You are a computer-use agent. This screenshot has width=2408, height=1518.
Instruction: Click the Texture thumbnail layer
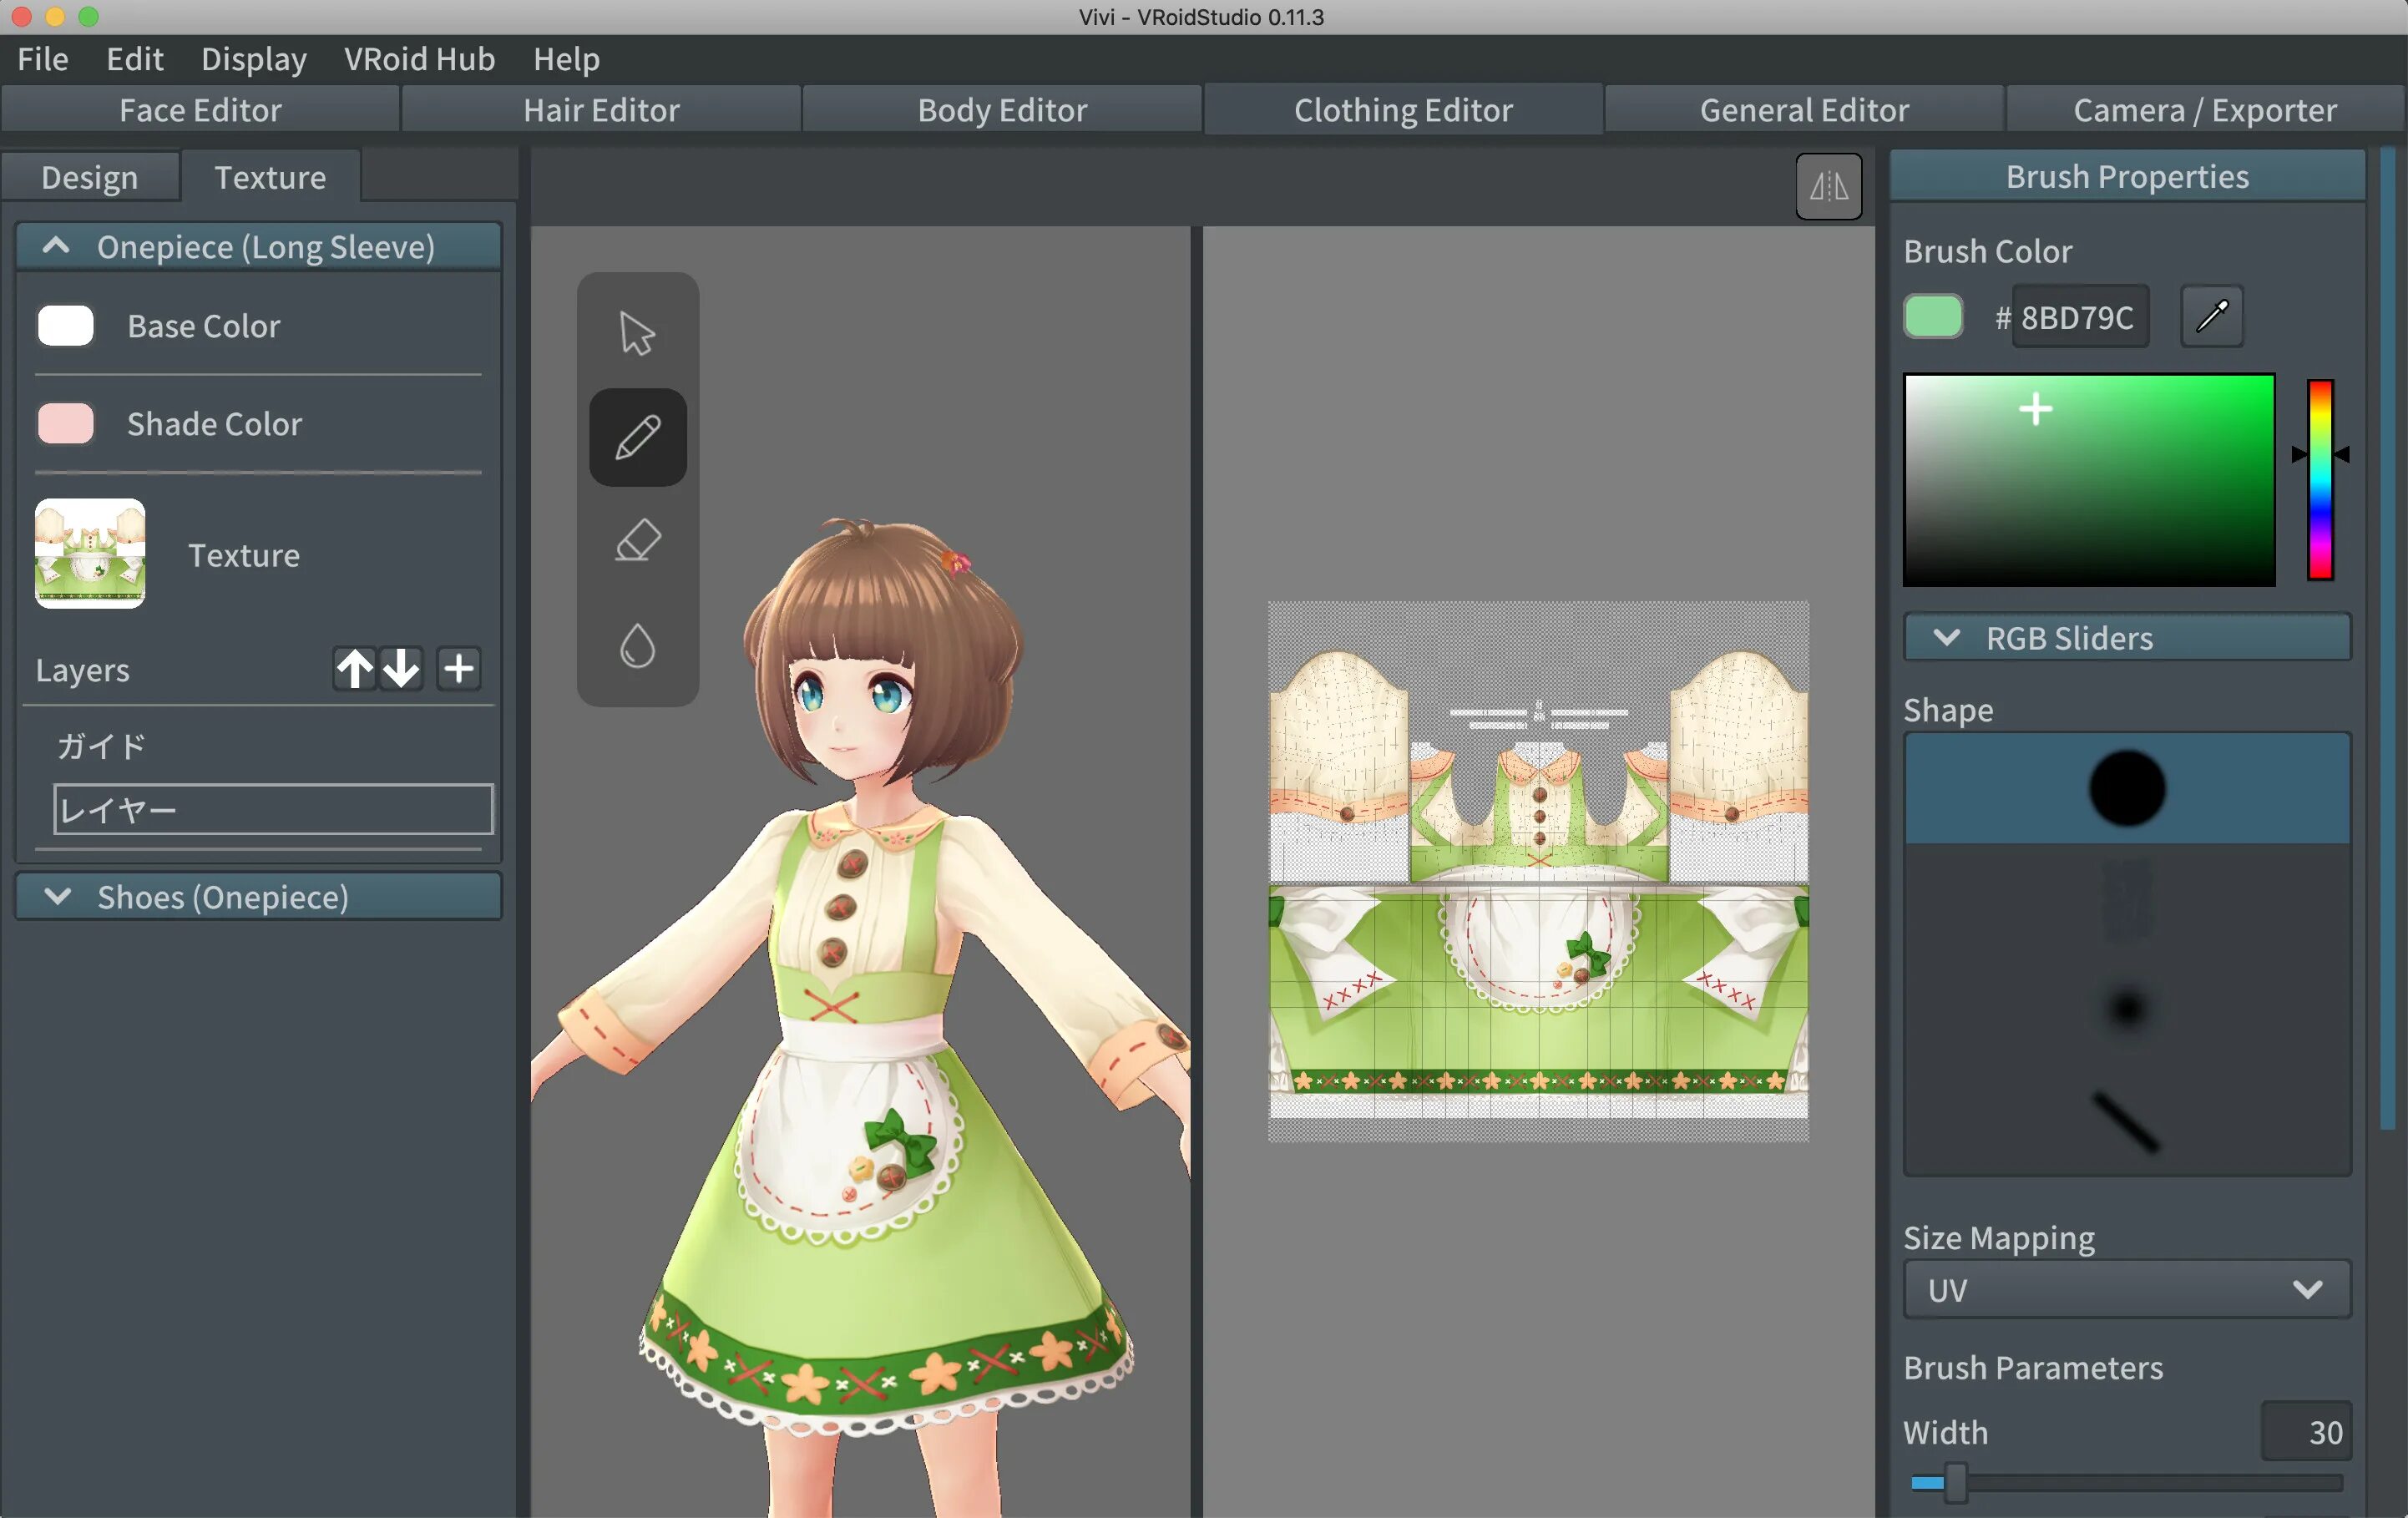(93, 556)
